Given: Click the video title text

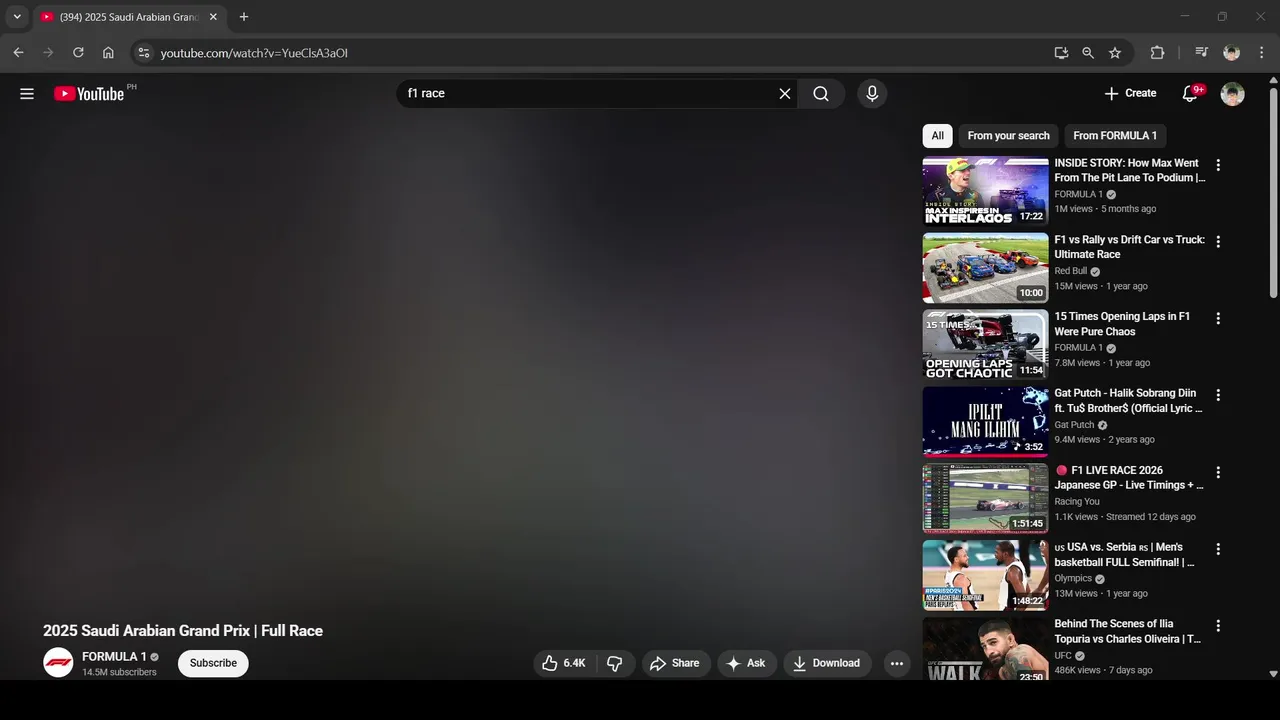Looking at the screenshot, I should coord(183,631).
